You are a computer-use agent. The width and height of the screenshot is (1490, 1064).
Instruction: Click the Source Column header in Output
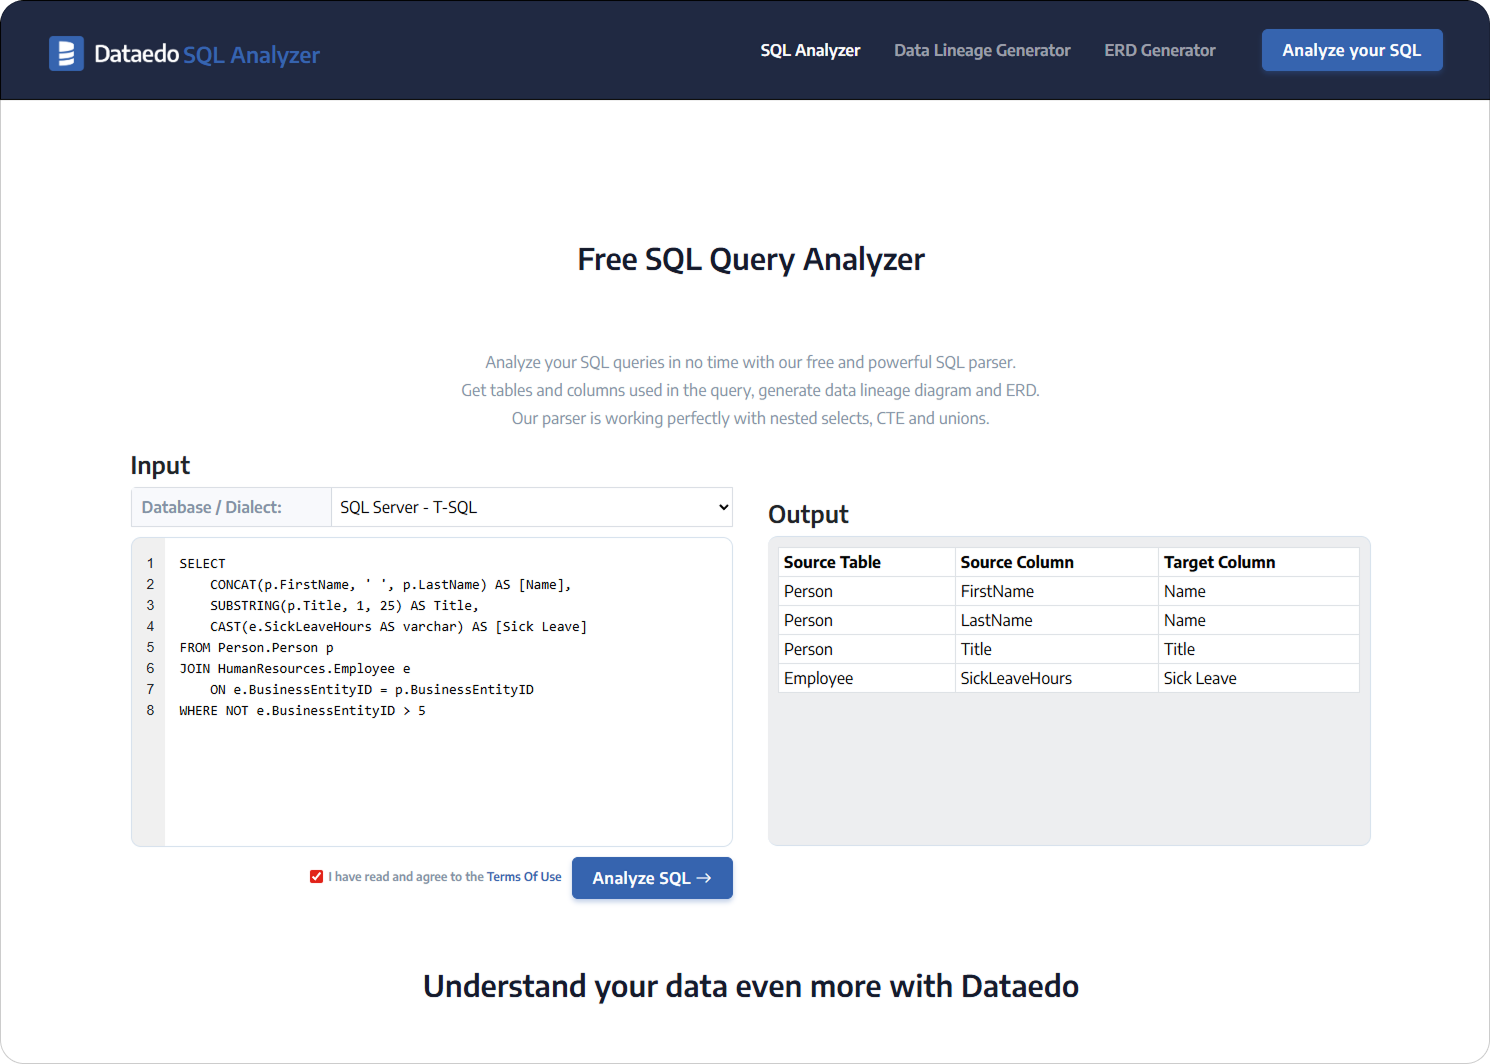click(x=1016, y=561)
